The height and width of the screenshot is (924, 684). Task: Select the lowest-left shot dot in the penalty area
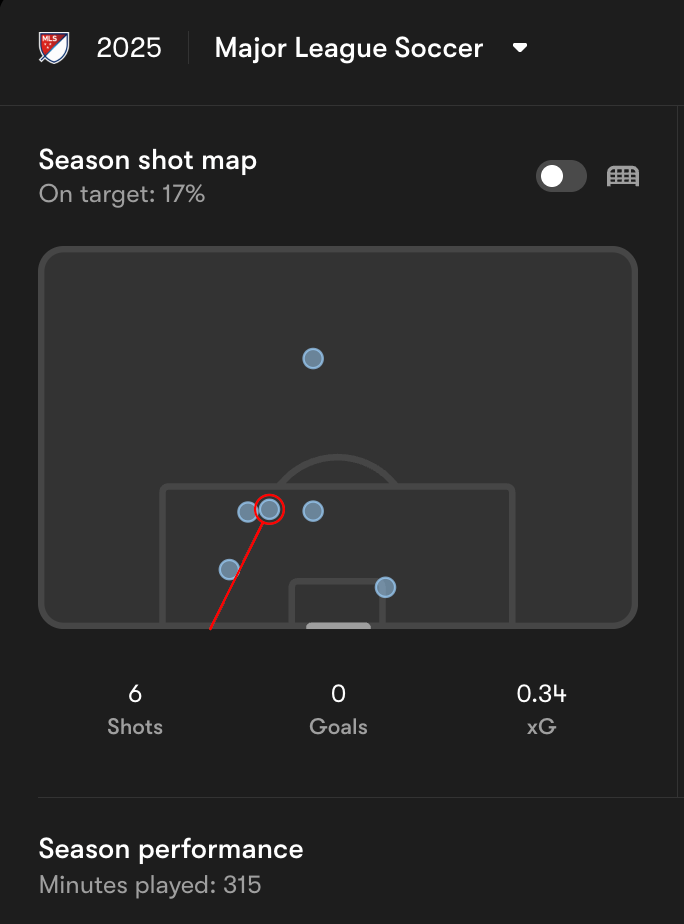[x=229, y=569]
